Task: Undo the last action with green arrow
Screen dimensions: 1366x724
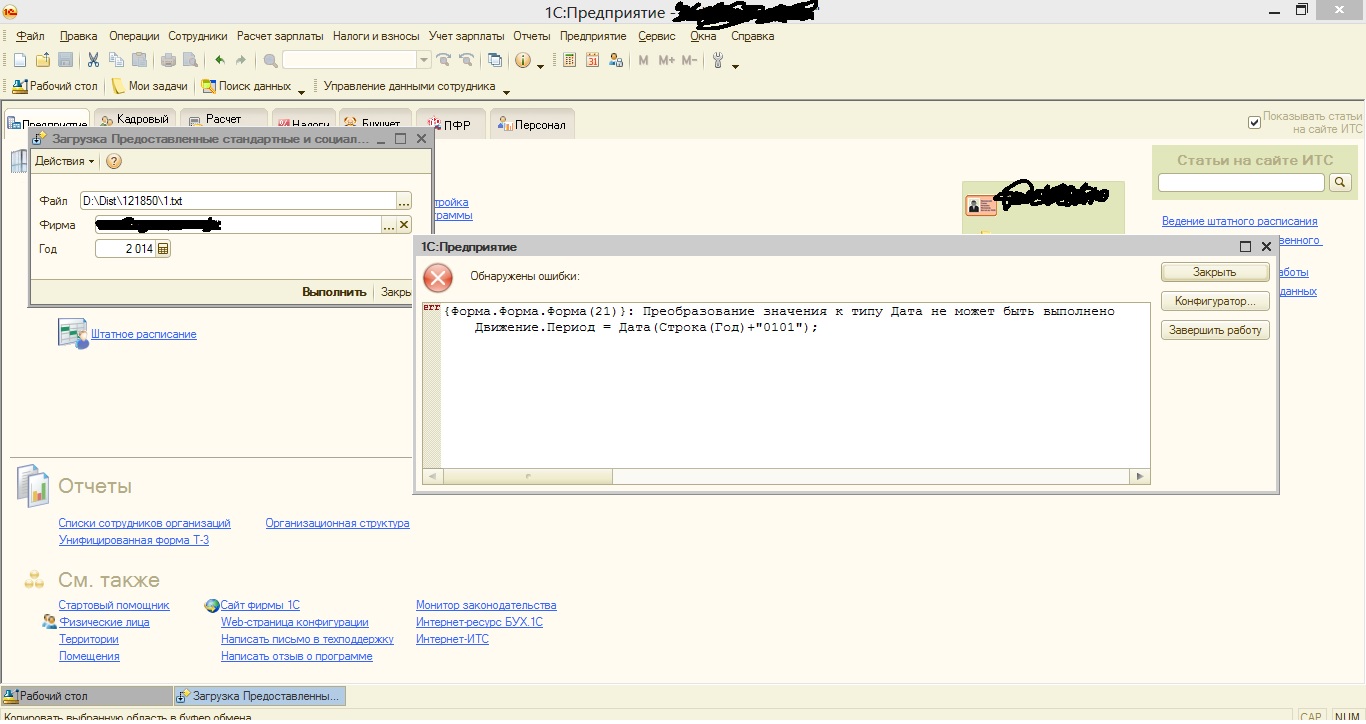Action: [219, 61]
